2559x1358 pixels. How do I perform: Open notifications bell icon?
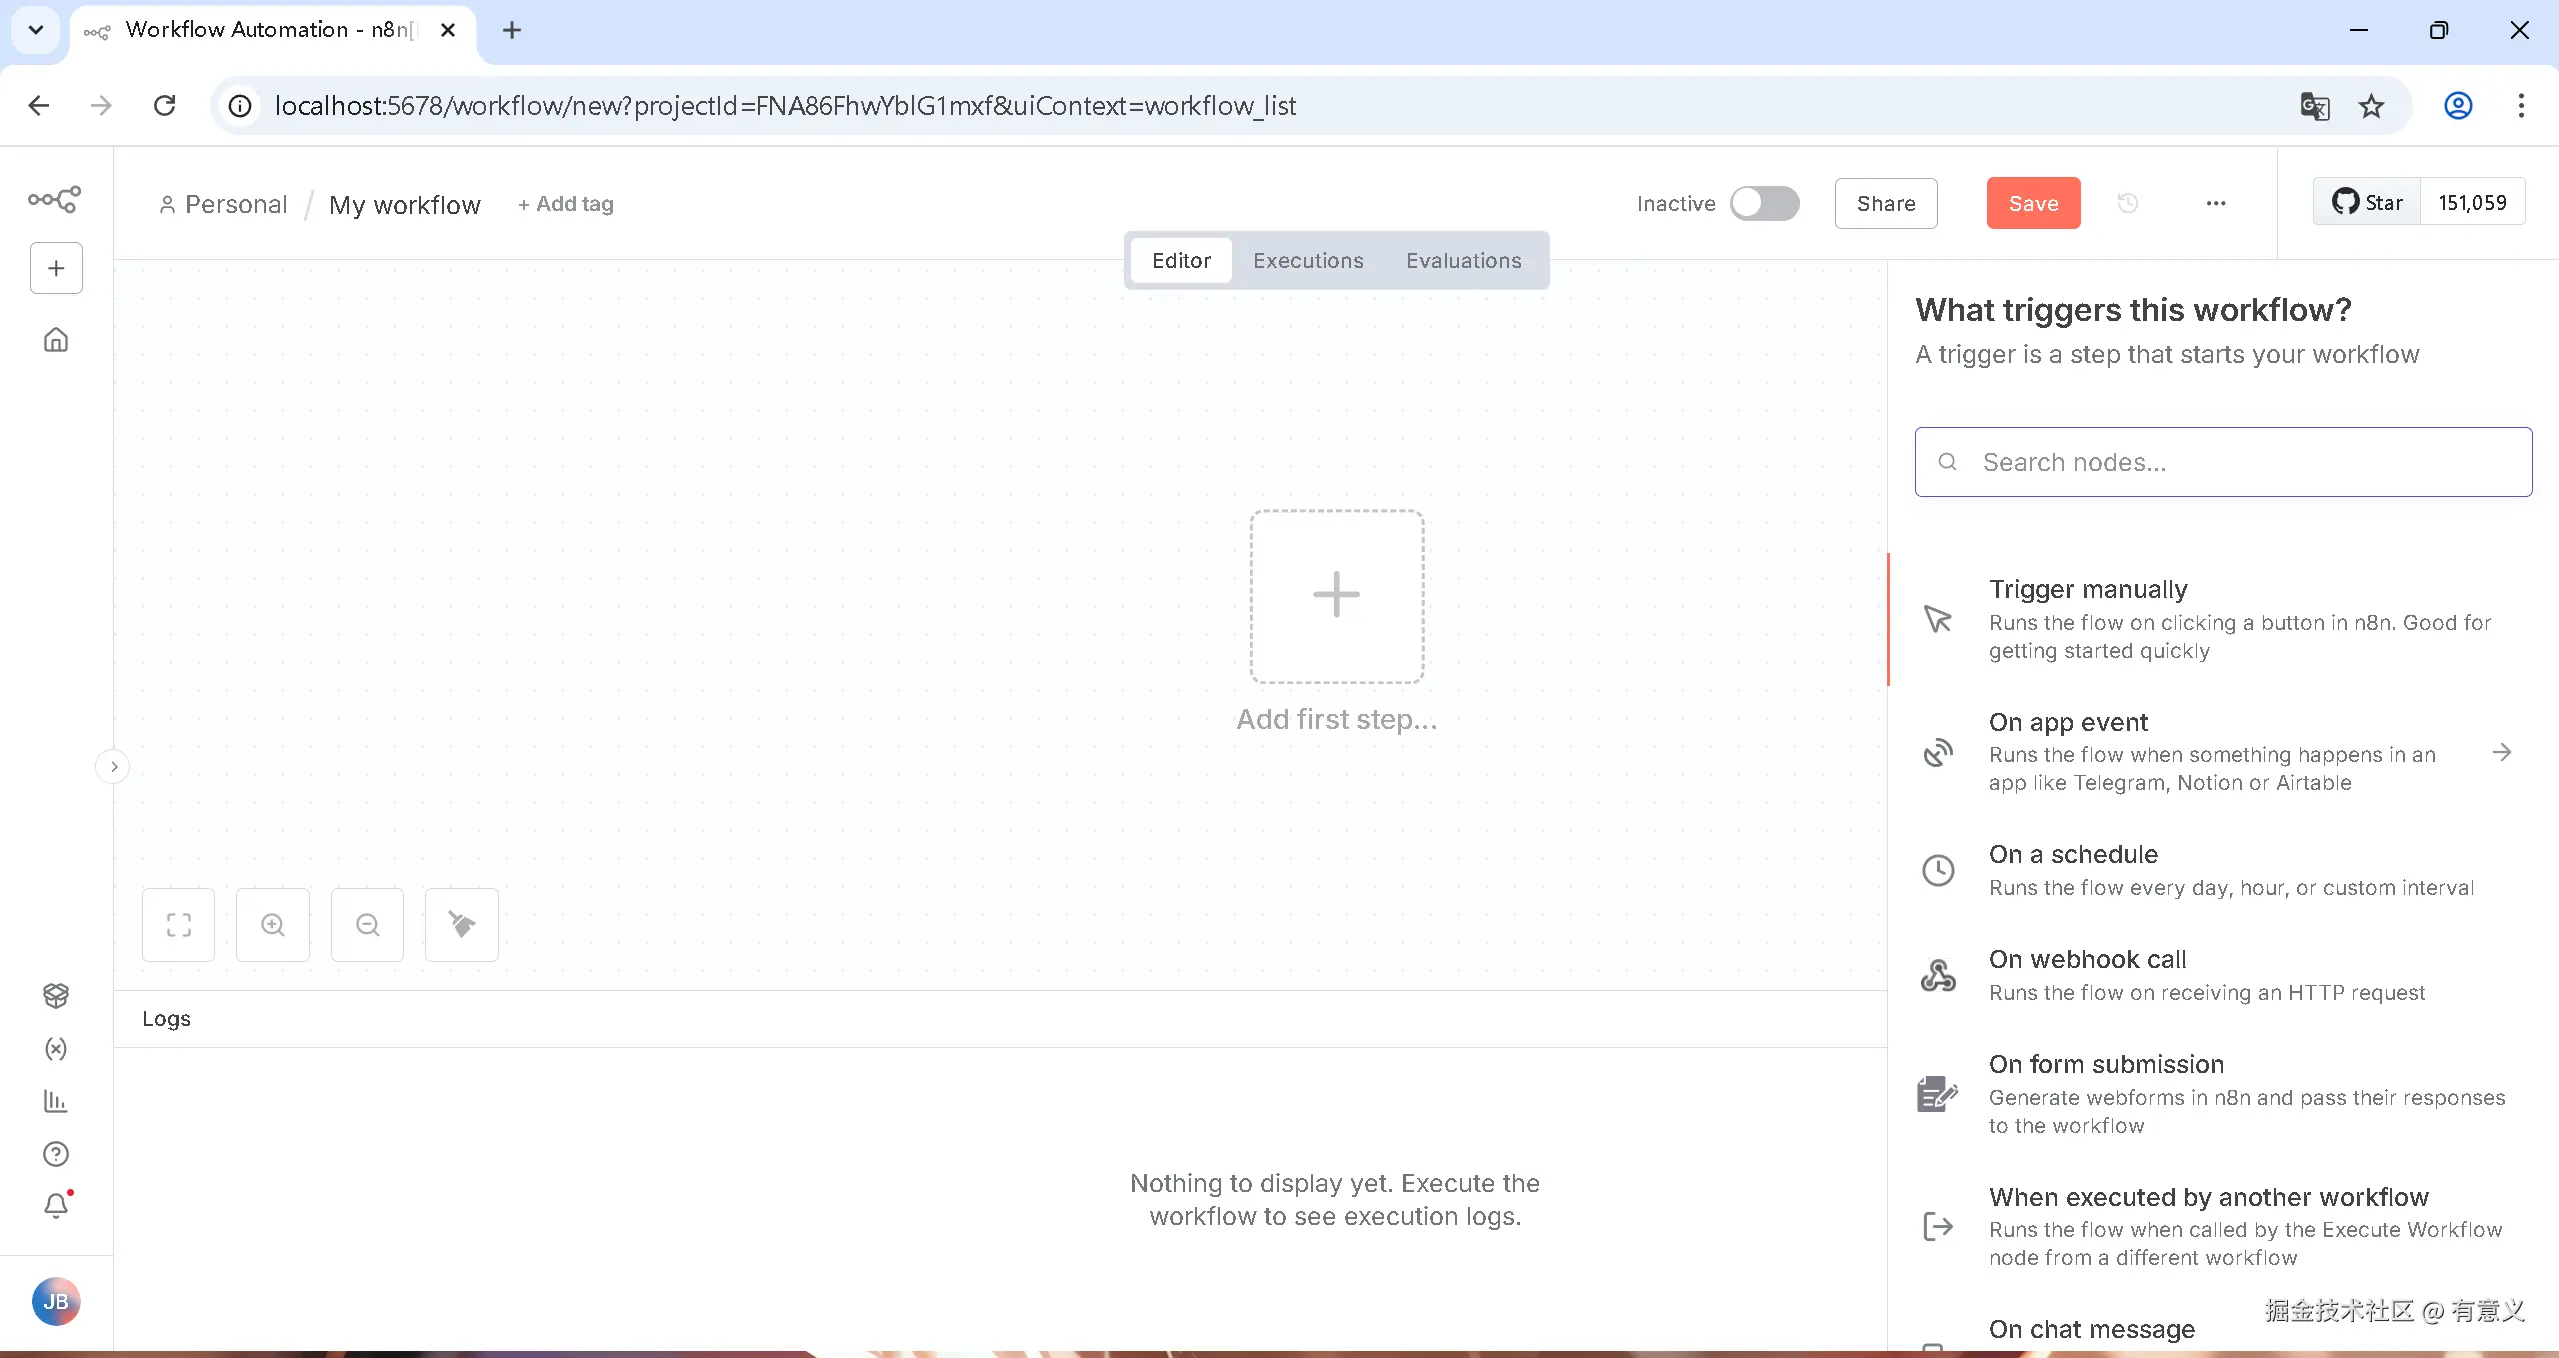coord(56,1206)
